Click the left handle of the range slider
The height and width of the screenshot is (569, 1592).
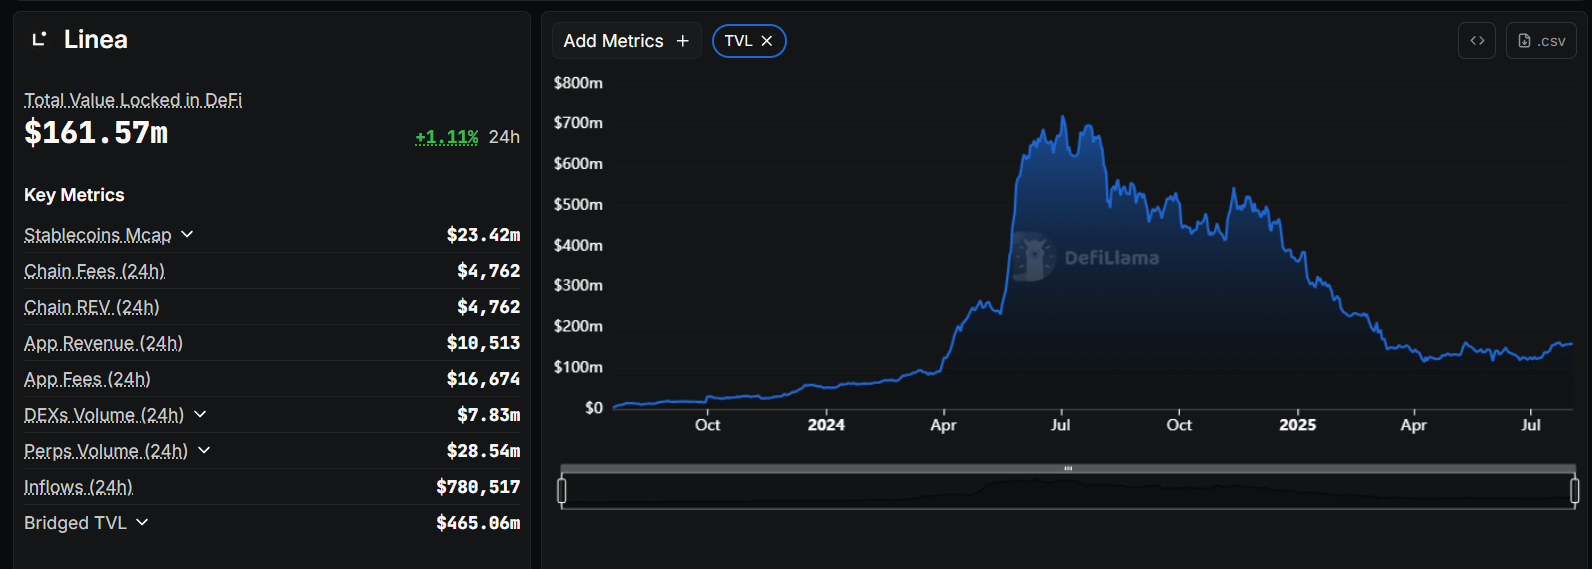coord(562,491)
